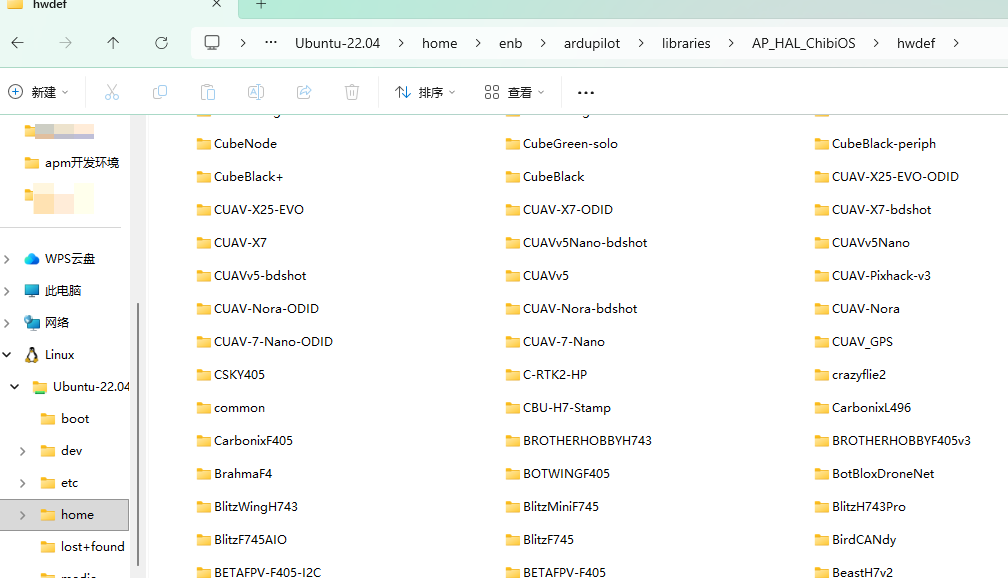Select WPS云盘 in sidebar

pos(60,259)
